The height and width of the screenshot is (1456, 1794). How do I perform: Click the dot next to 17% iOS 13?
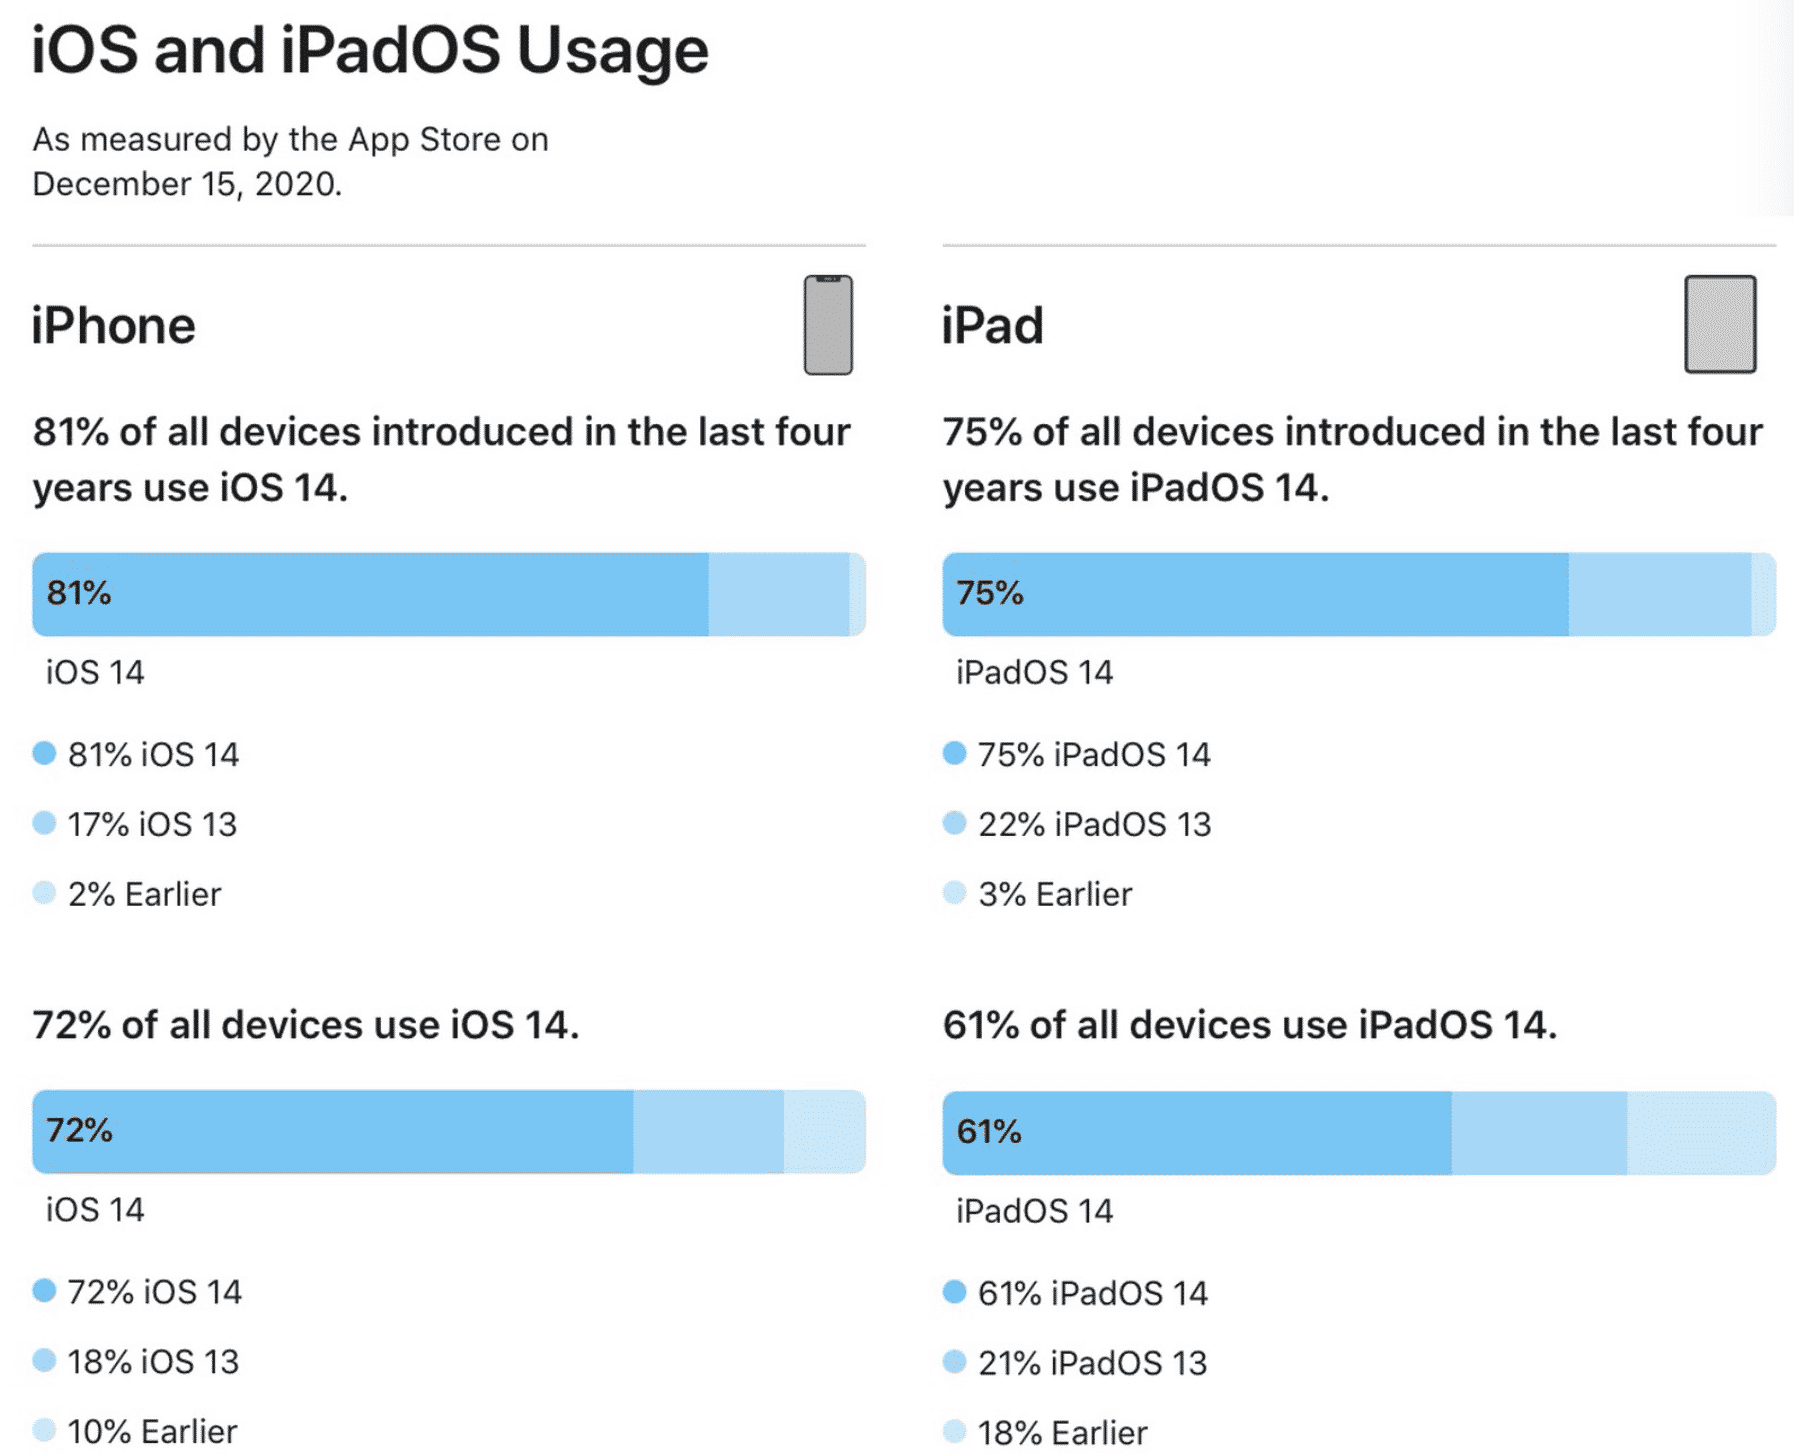click(x=44, y=823)
